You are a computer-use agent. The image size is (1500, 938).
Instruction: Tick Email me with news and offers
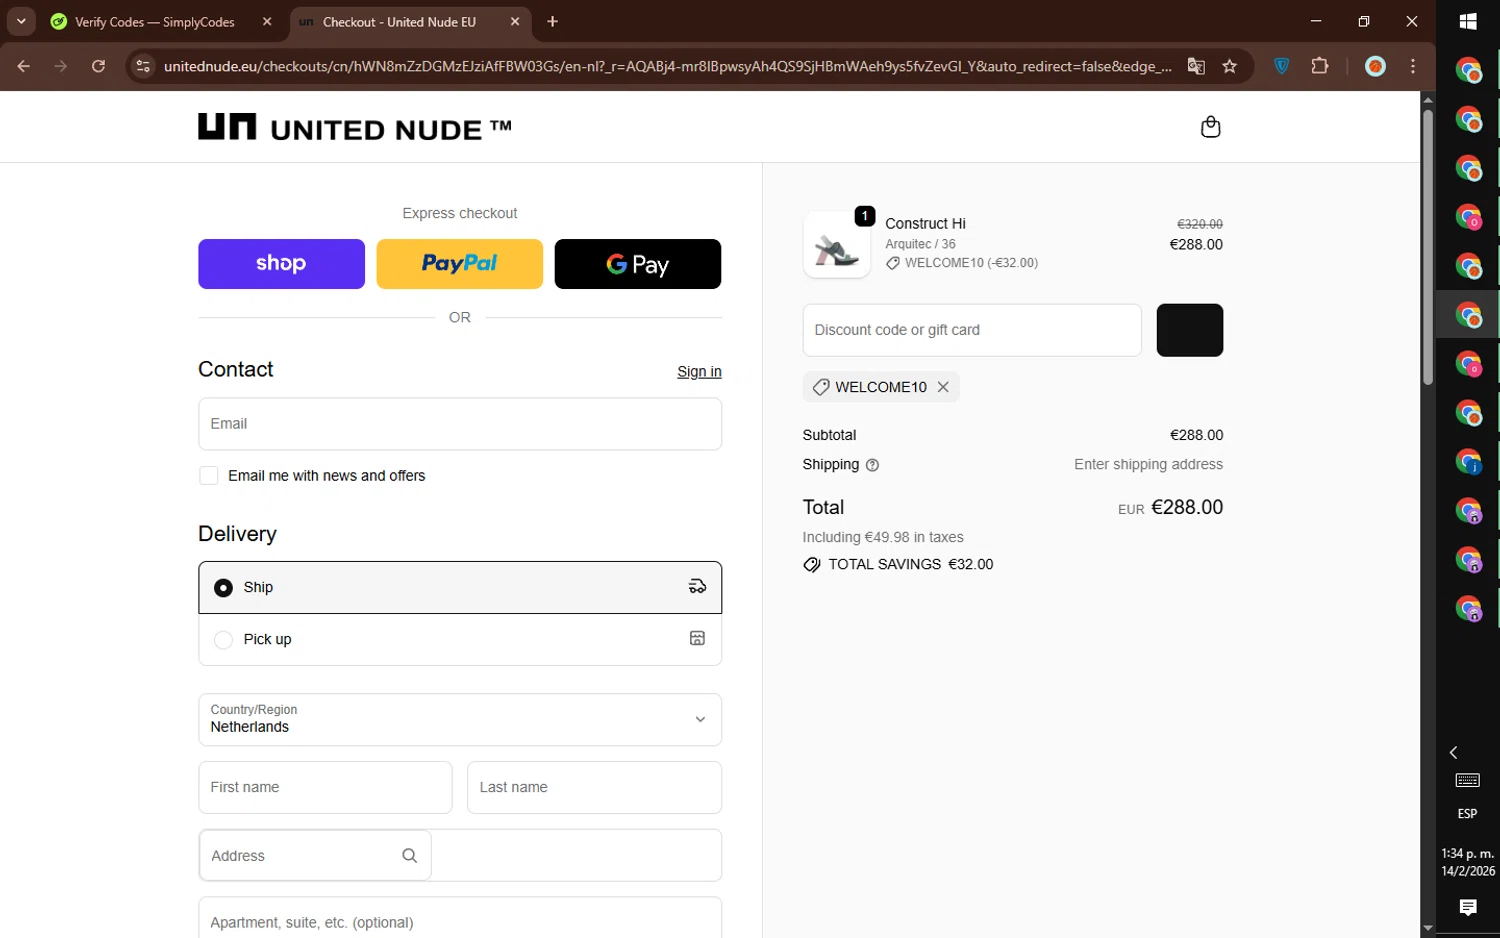point(209,476)
